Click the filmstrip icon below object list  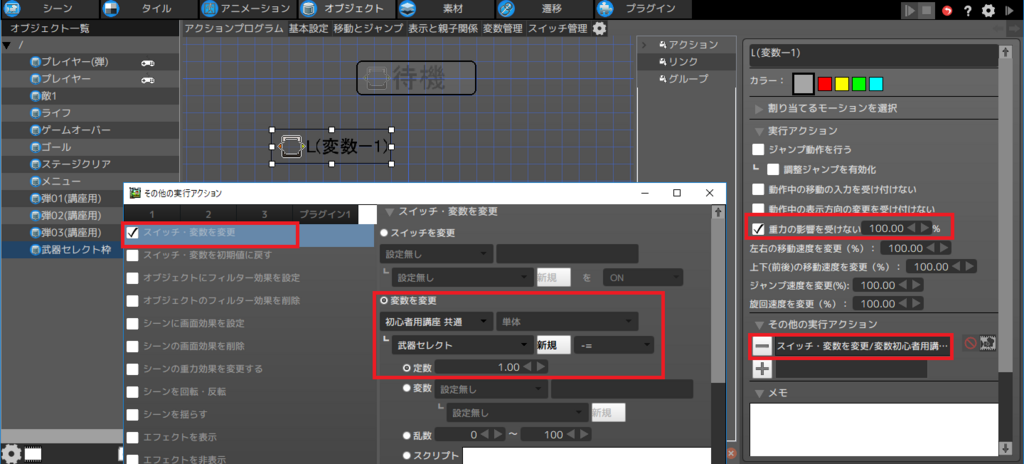pyautogui.click(x=33, y=453)
